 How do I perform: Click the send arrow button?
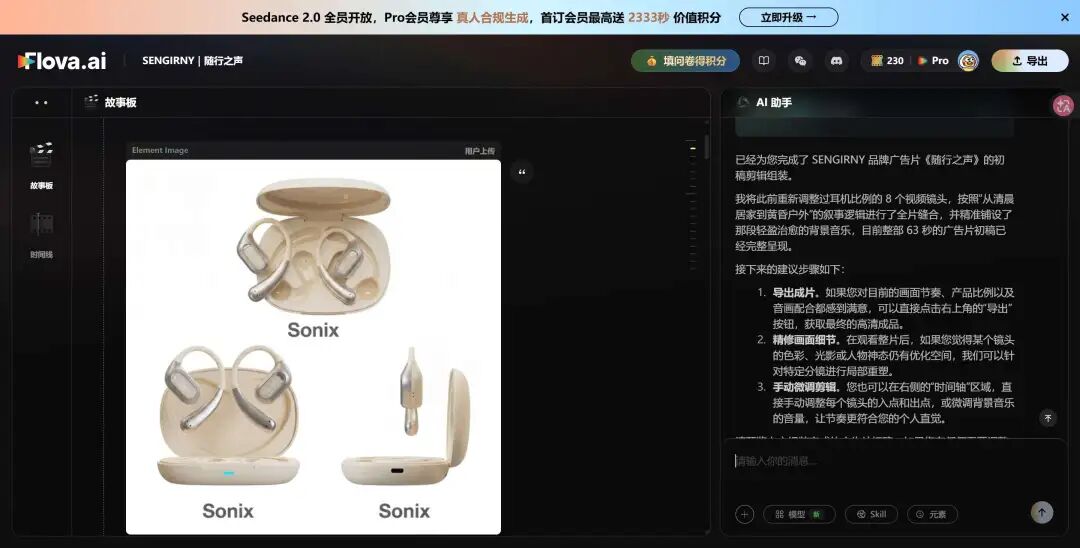click(1041, 512)
